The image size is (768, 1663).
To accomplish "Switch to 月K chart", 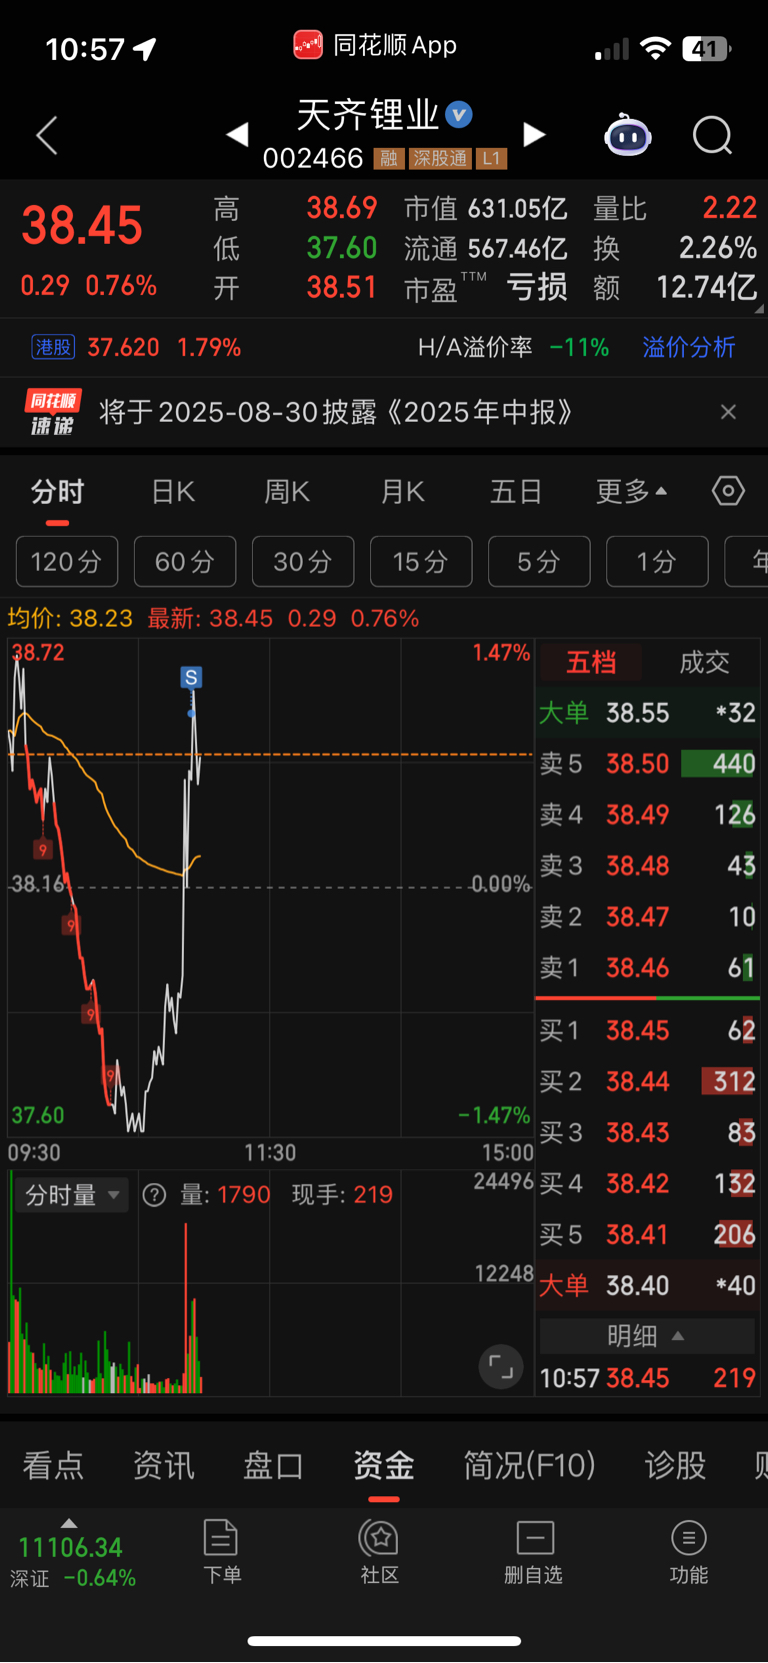I will (x=403, y=492).
